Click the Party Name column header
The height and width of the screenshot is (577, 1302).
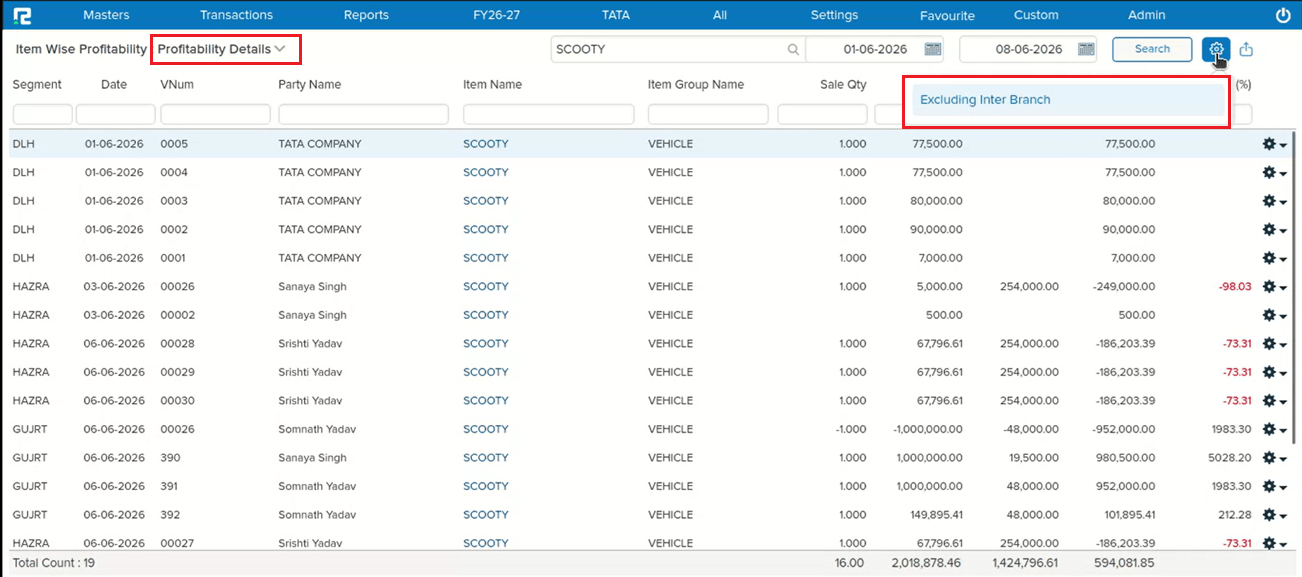(309, 85)
